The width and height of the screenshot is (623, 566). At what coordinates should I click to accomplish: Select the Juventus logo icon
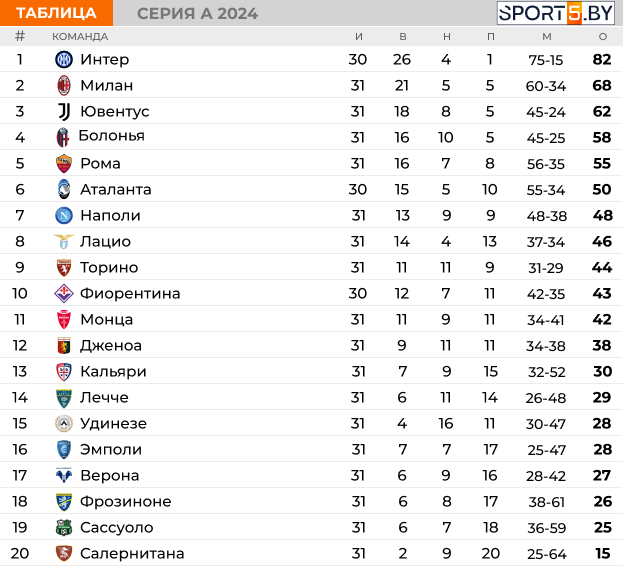[x=64, y=112]
